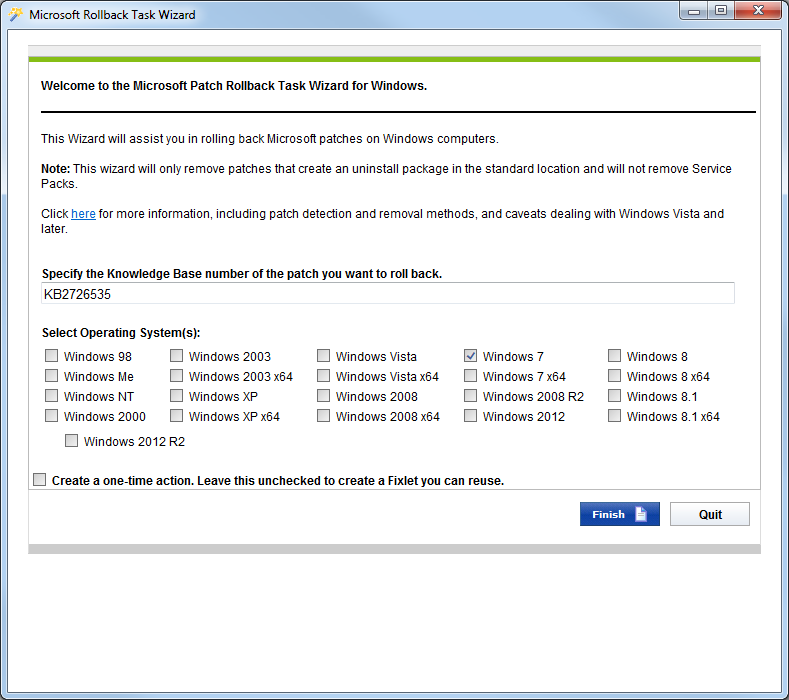Viewport: 789px width, 700px height.
Task: Select the Windows 2012 checkbox
Action: click(470, 416)
